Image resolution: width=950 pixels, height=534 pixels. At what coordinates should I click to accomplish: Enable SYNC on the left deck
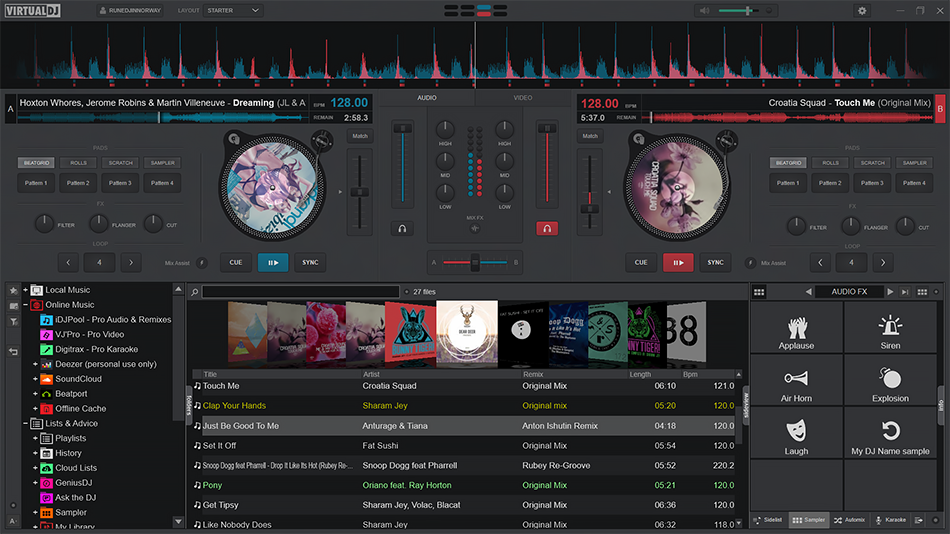pos(310,262)
